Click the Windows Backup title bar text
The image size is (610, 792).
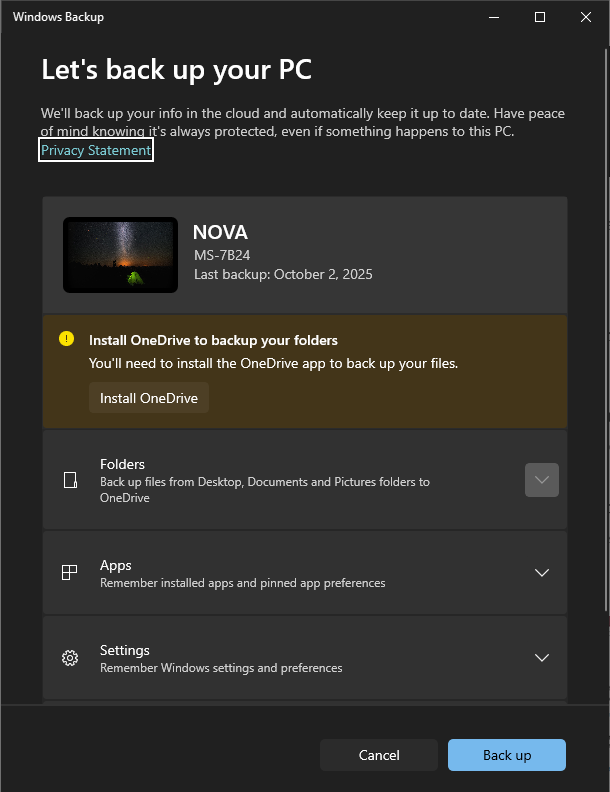[x=59, y=17]
